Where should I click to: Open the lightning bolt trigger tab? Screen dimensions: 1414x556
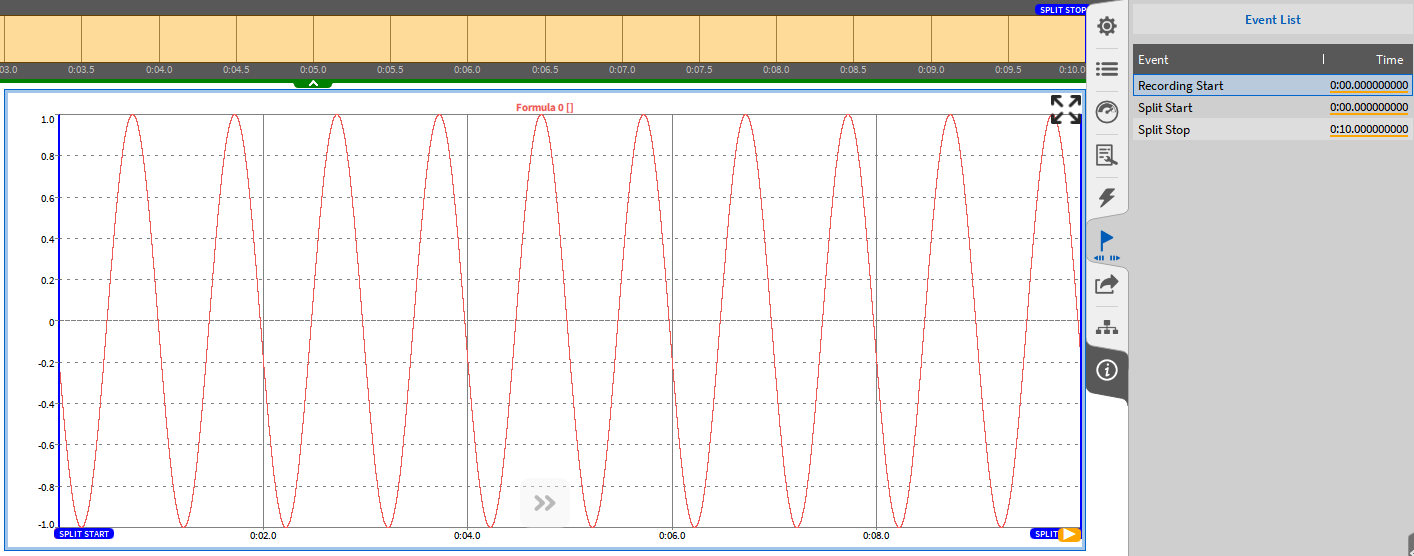click(1107, 198)
